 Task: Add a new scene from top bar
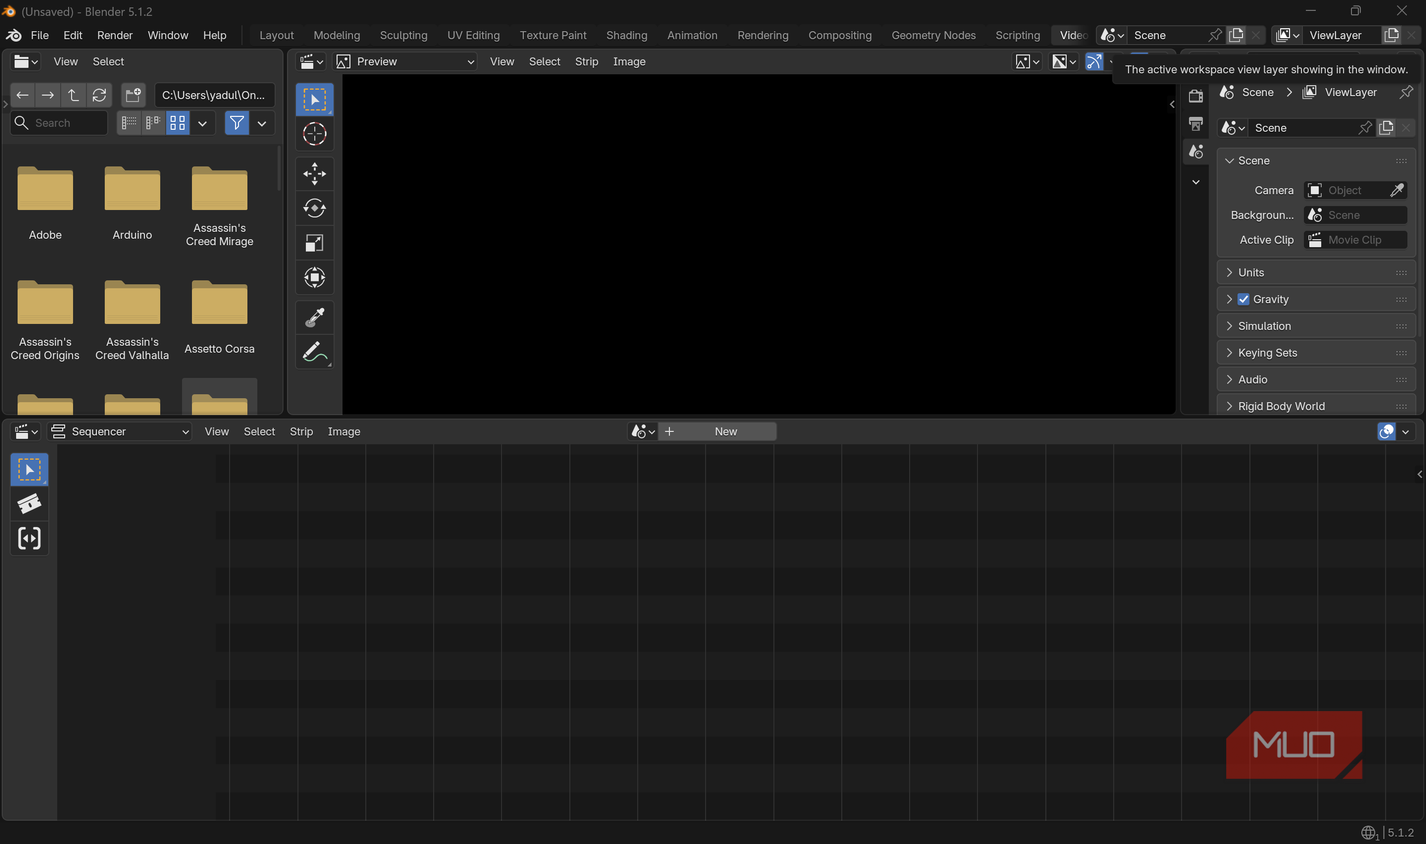click(1236, 35)
